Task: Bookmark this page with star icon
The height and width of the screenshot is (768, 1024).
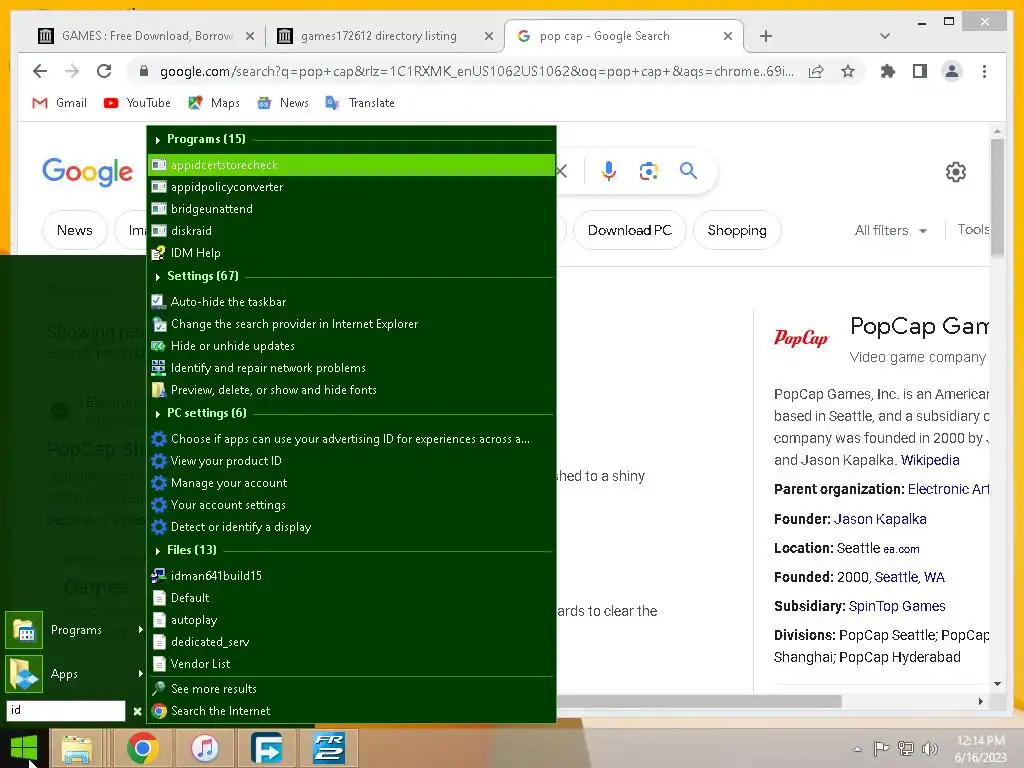Action: click(x=848, y=71)
